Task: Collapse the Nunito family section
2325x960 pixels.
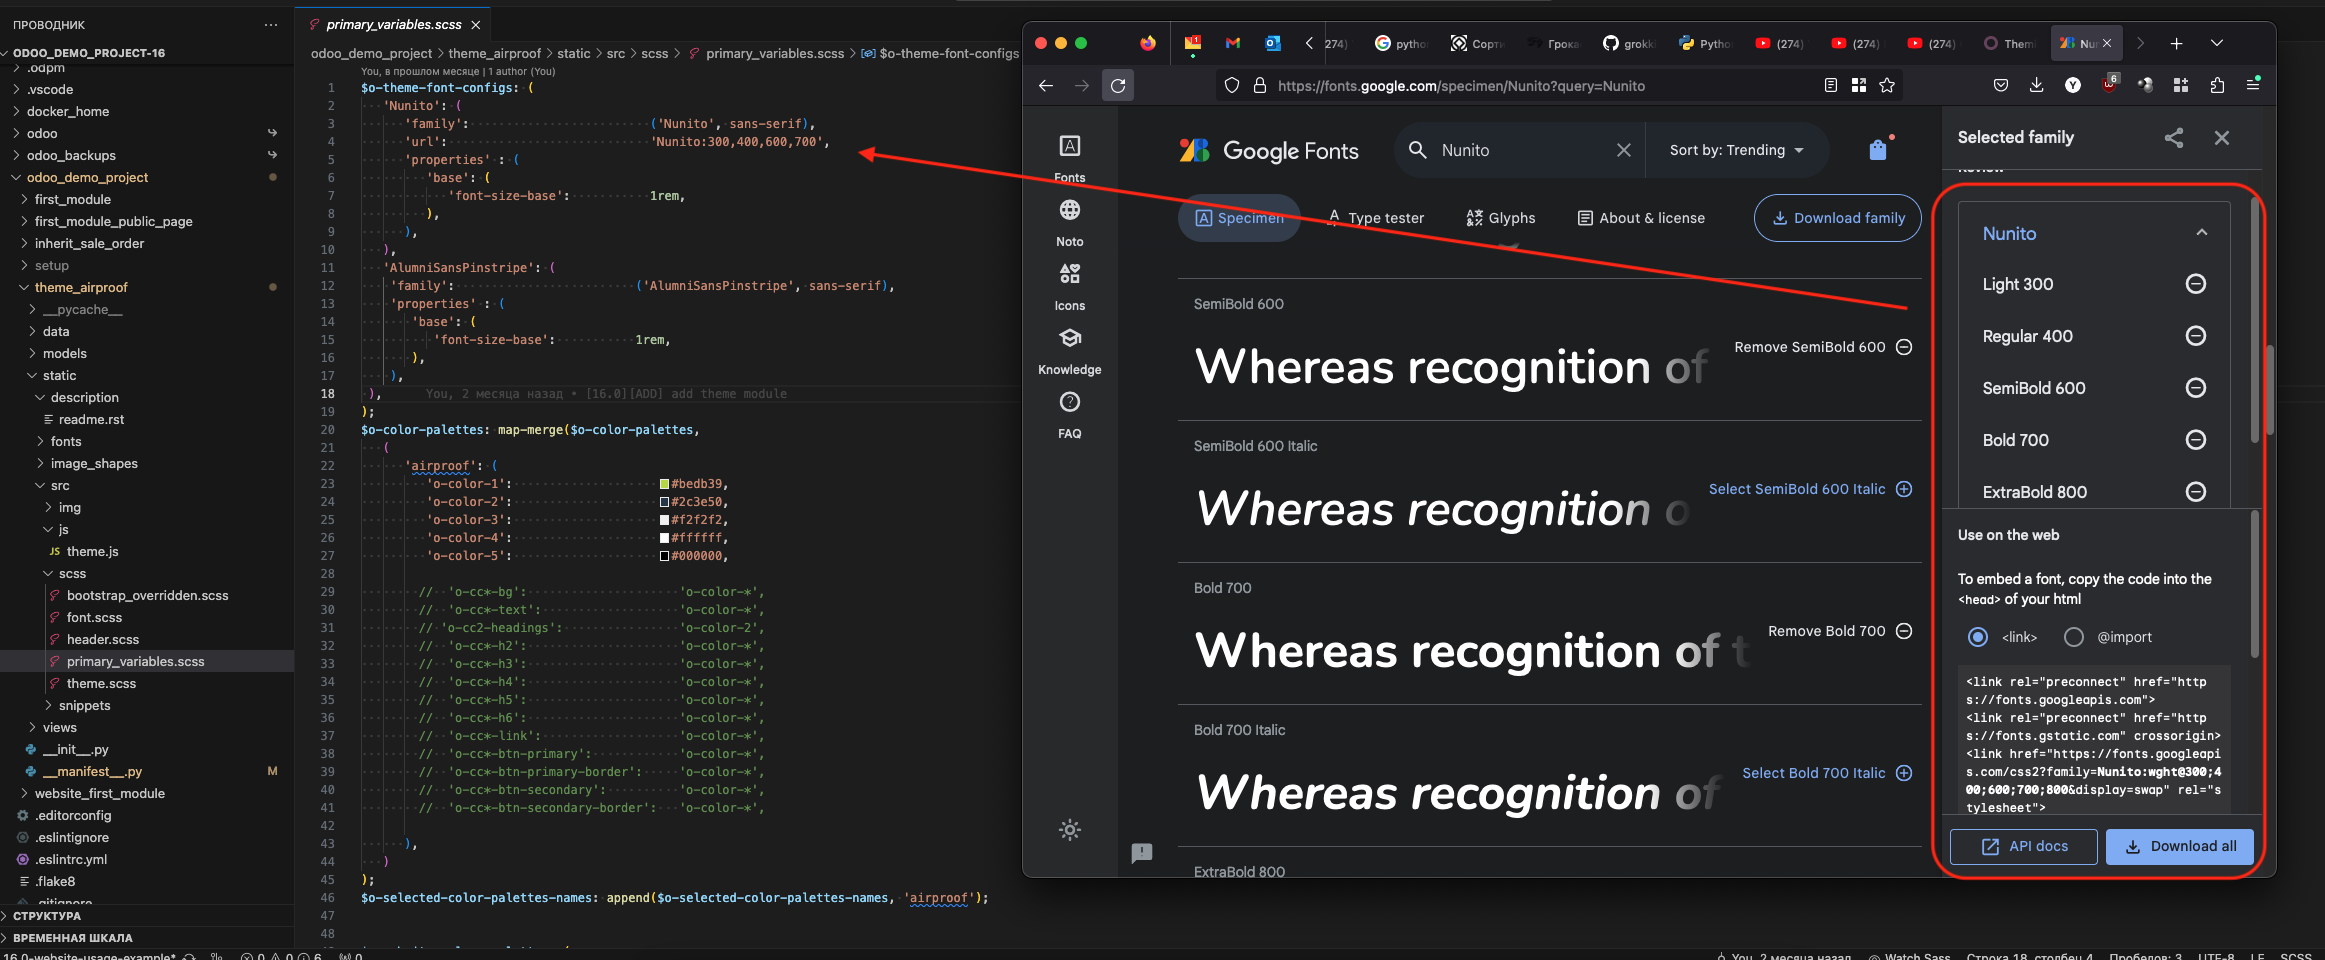Action: pyautogui.click(x=2202, y=233)
